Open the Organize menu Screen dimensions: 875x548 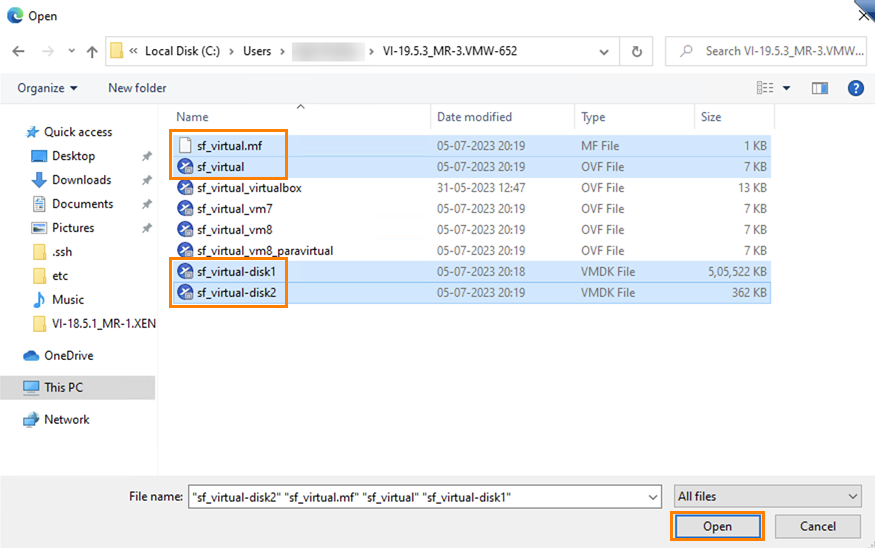point(47,88)
